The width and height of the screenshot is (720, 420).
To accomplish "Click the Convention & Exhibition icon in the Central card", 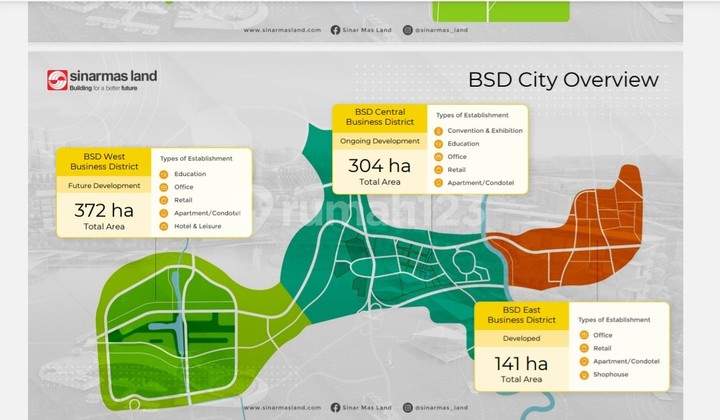I will pos(438,131).
